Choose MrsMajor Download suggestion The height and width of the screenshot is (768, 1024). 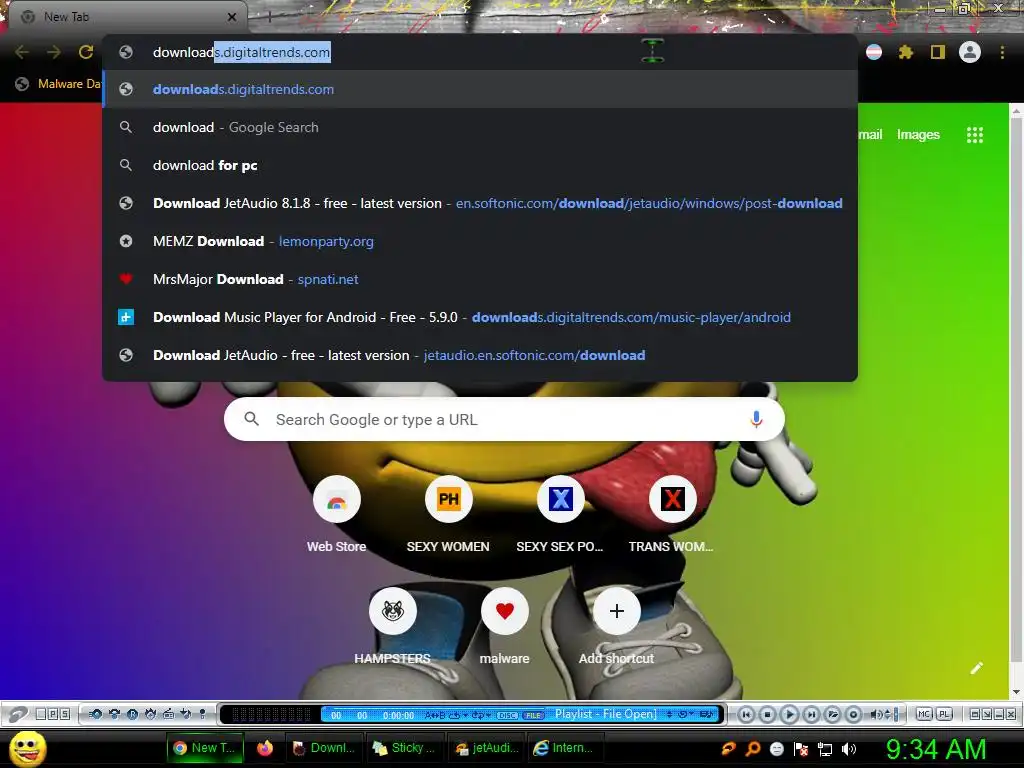point(480,279)
